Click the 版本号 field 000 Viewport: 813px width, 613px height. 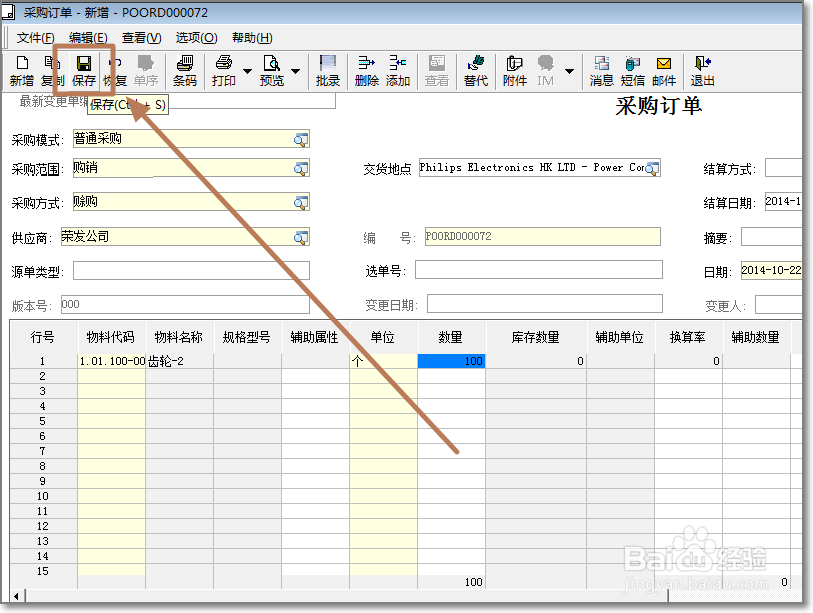click(x=185, y=304)
